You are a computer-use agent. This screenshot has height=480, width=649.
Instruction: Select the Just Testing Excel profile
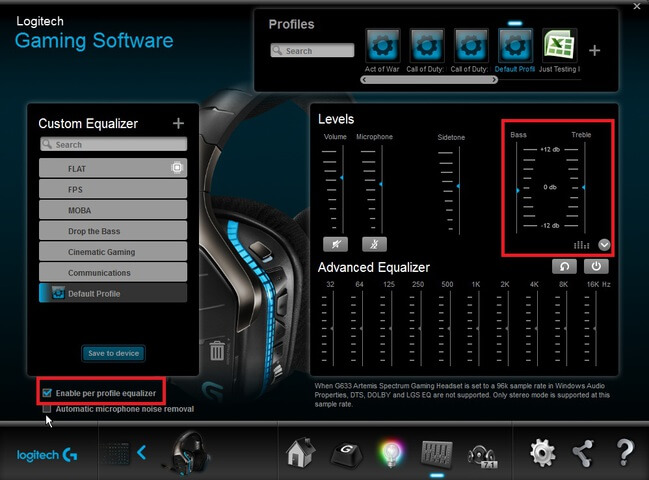coord(560,50)
